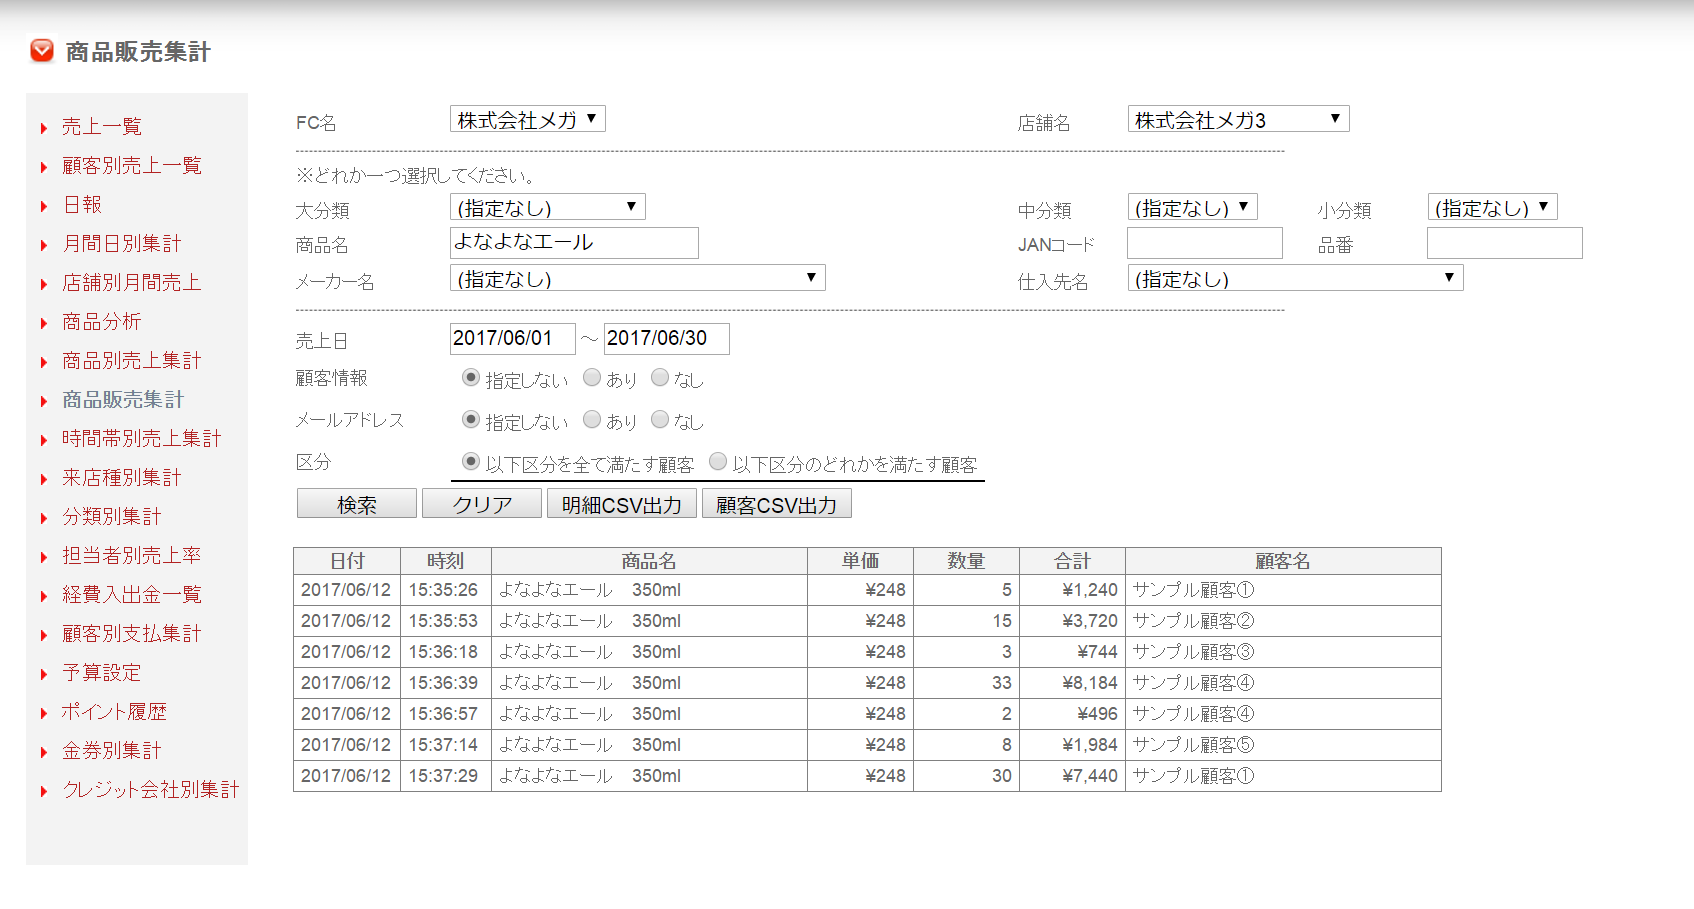Expand the 仕入先名 dropdown

coord(1296,278)
